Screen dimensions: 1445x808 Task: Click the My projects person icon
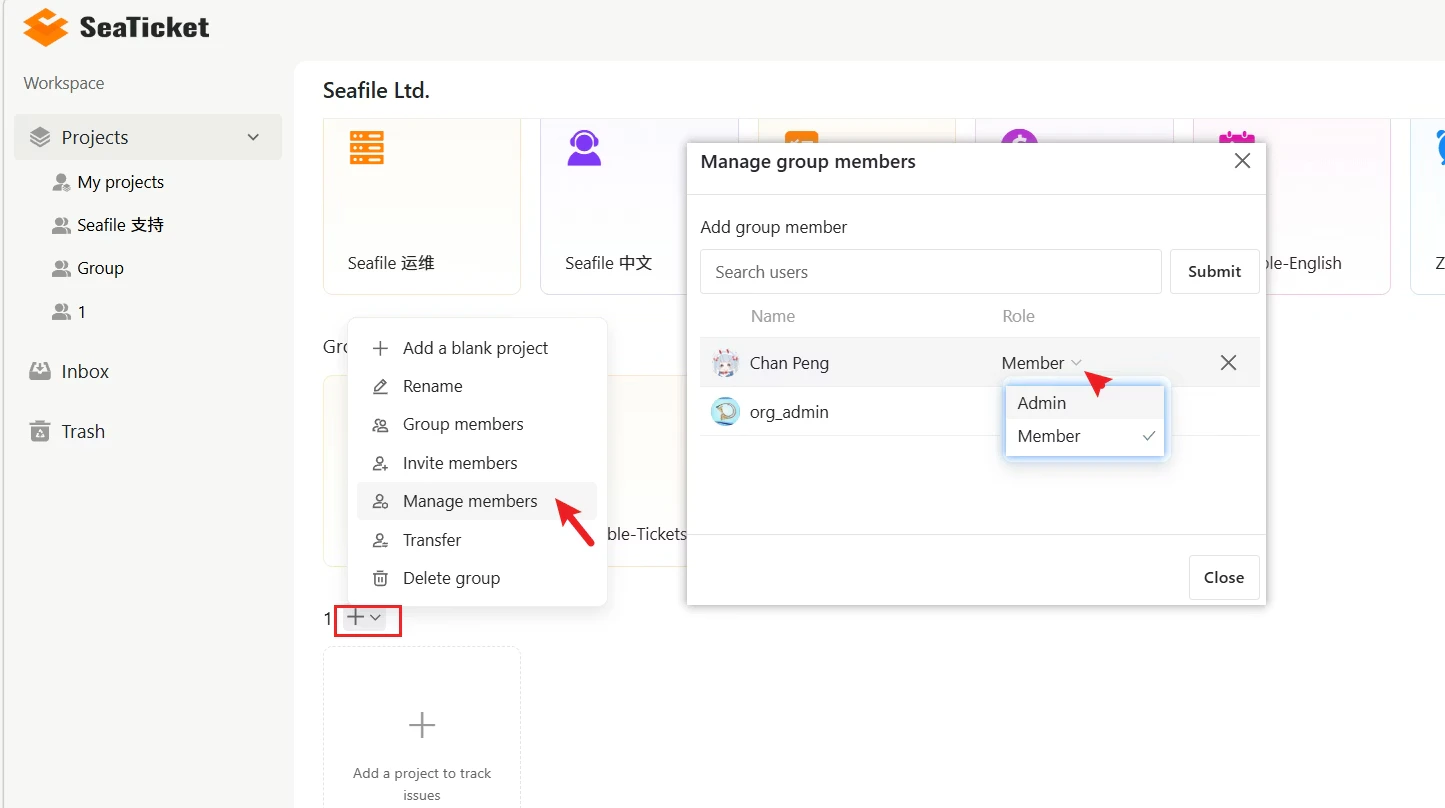61,182
